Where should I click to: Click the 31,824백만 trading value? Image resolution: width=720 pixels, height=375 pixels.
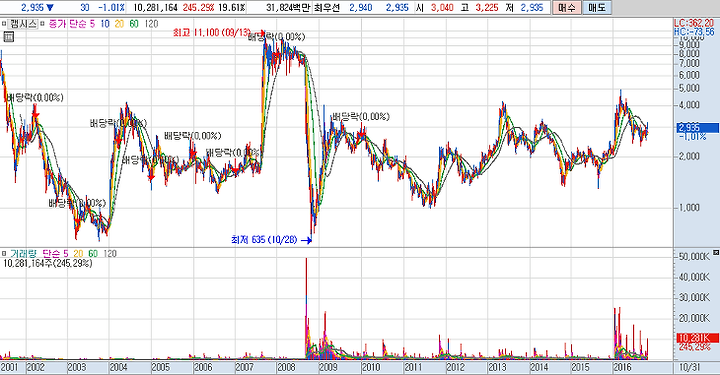288,8
